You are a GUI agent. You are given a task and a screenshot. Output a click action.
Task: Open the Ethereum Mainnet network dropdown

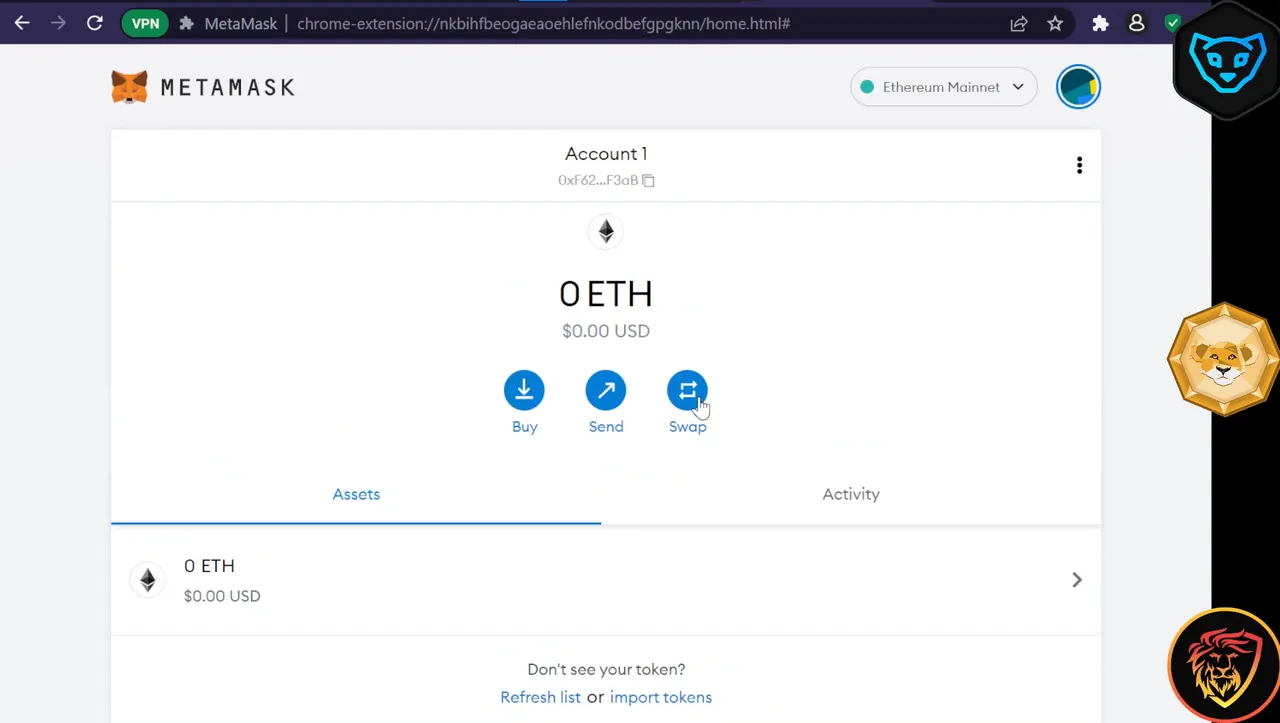click(x=943, y=87)
